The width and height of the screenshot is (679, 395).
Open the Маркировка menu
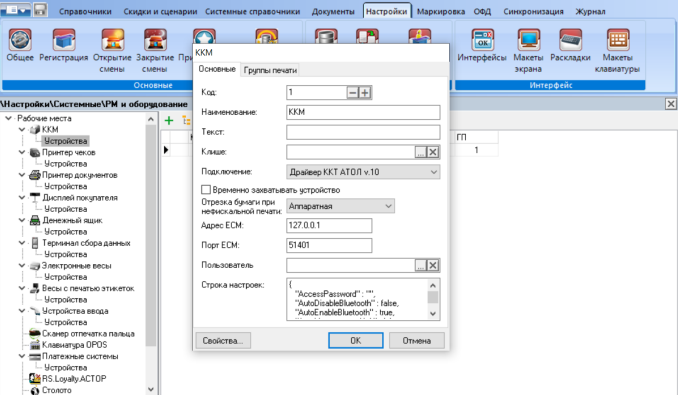(441, 12)
